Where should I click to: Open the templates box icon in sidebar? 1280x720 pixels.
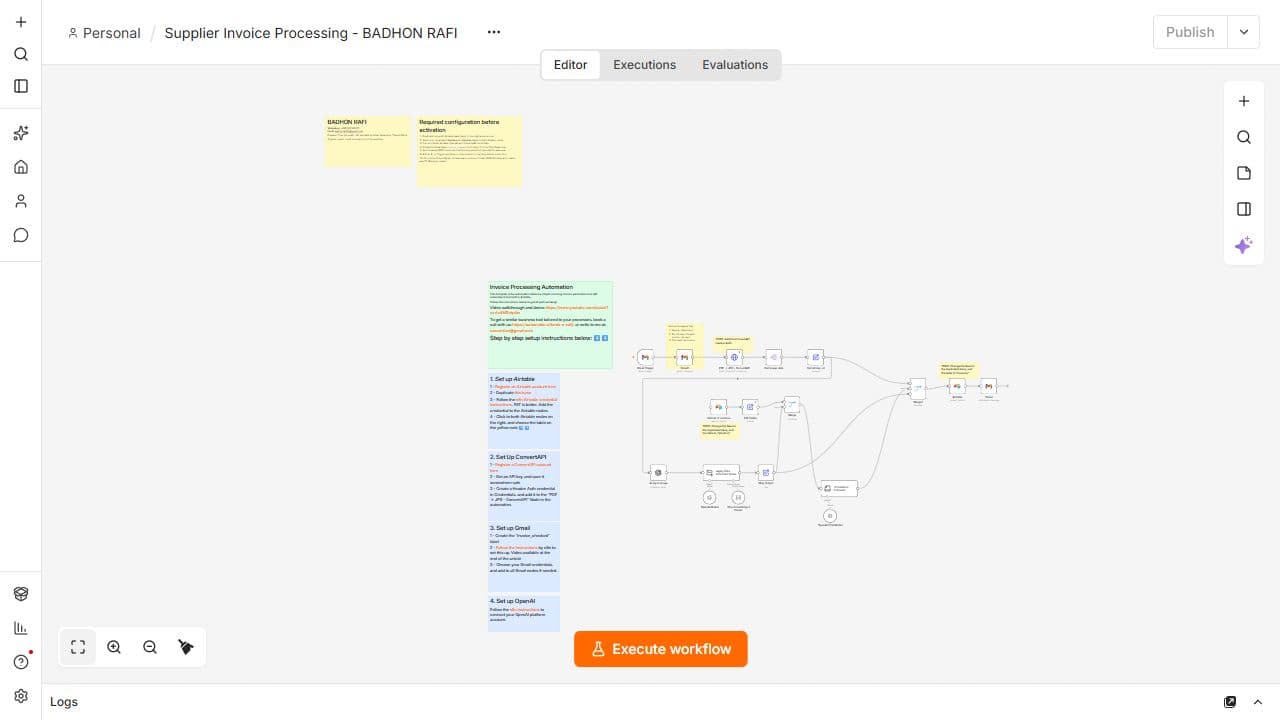pyautogui.click(x=21, y=594)
